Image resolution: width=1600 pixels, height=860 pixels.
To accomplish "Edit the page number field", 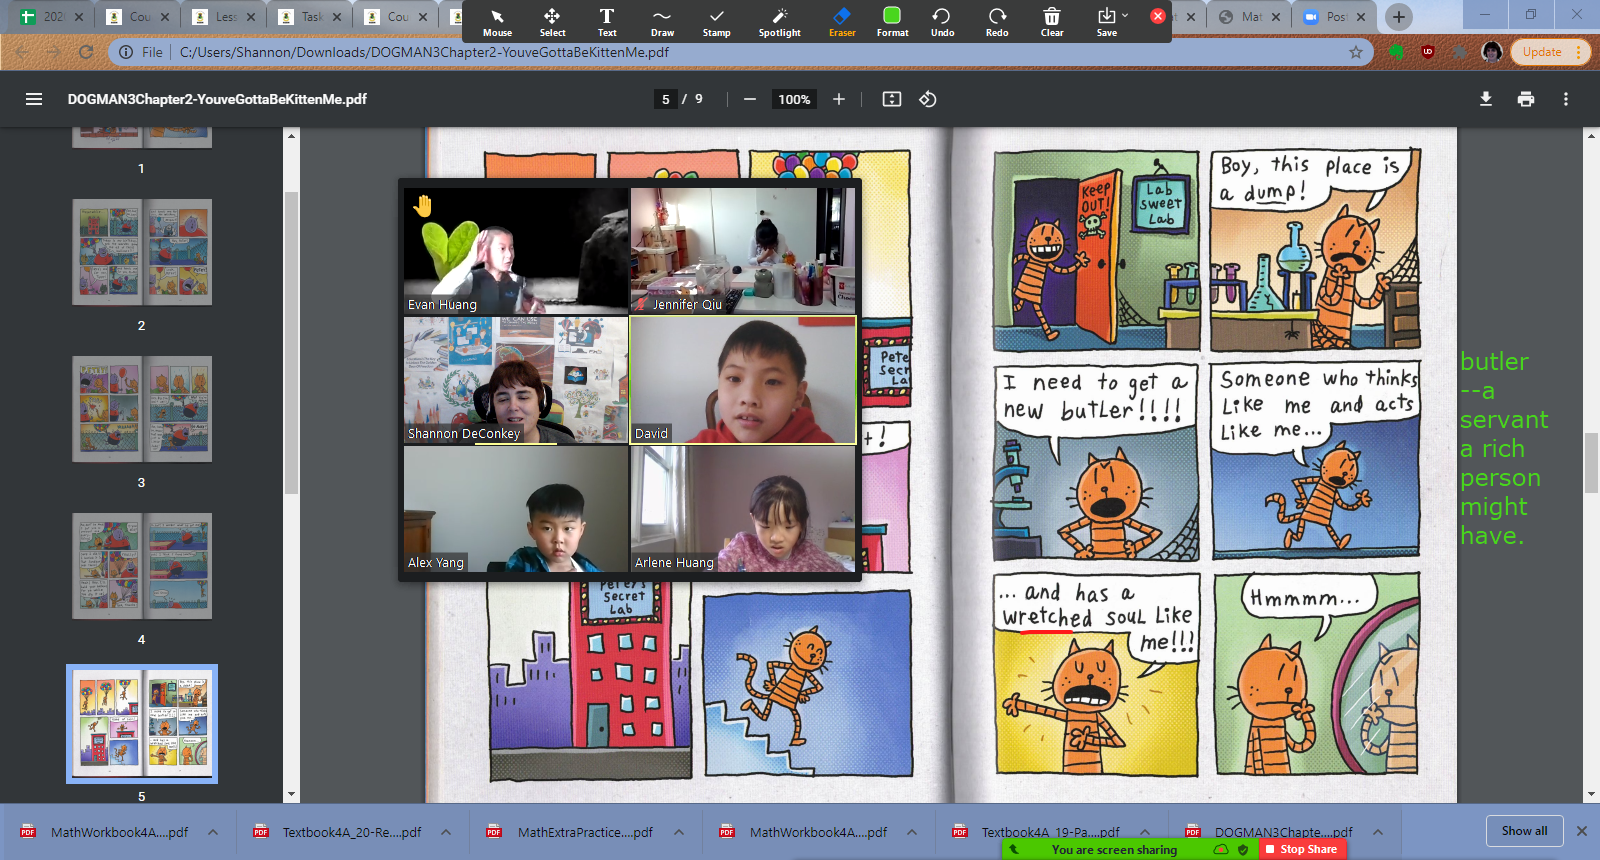I will tap(666, 99).
